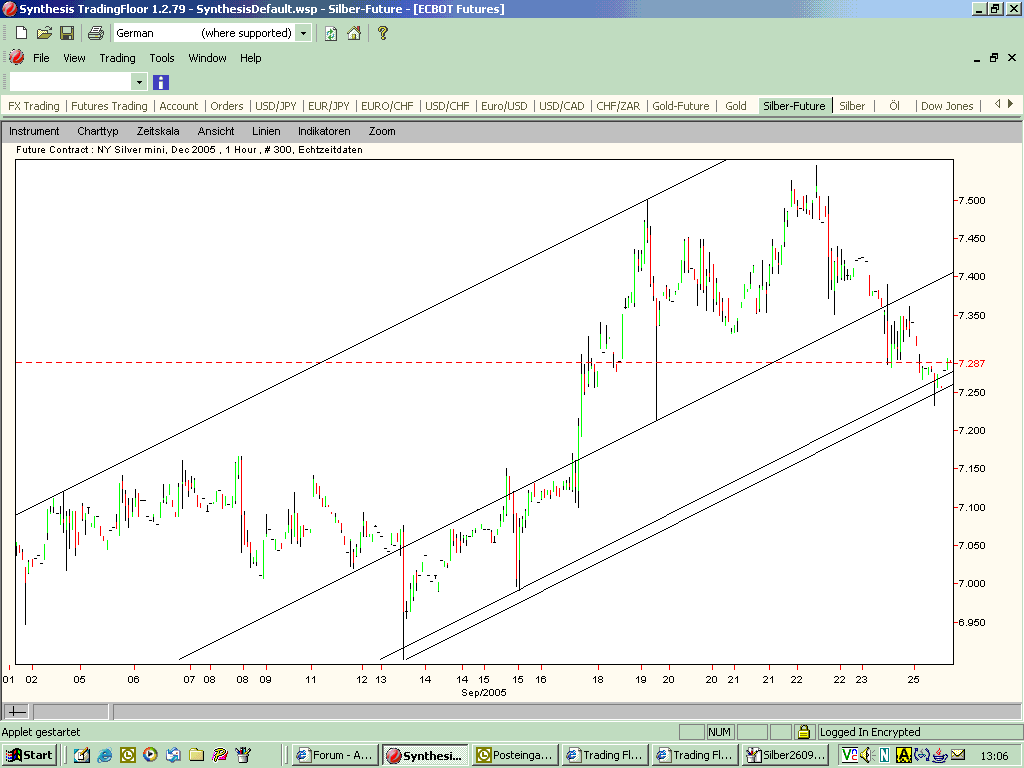Switch to FX Trading tab

pos(33,106)
